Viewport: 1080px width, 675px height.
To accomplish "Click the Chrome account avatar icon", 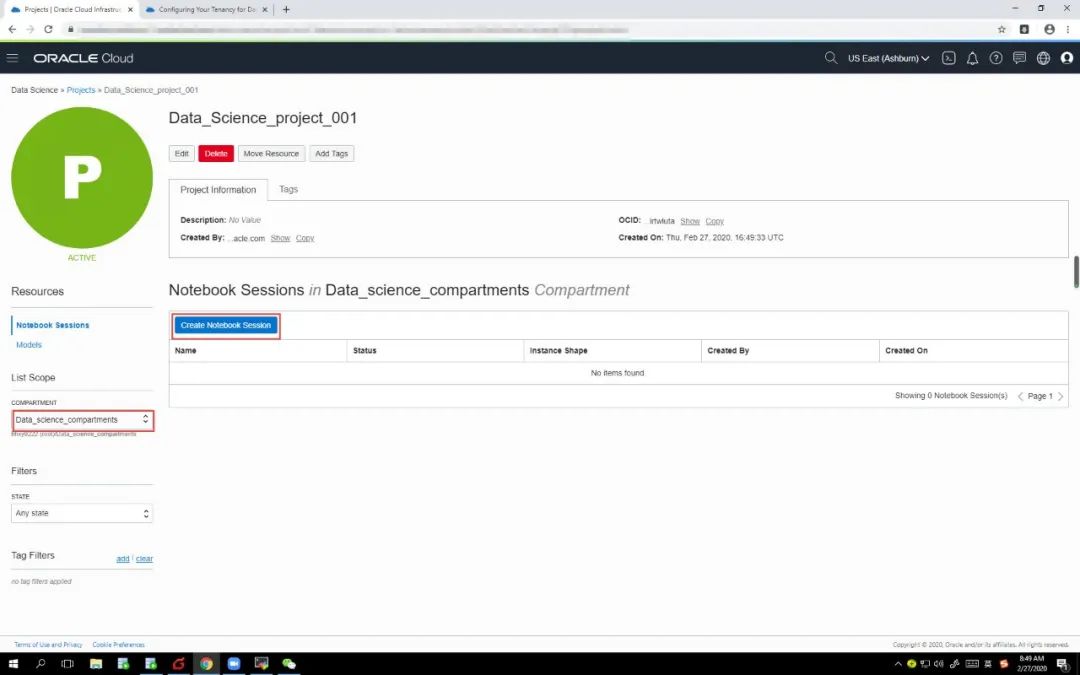I will click(1049, 30).
